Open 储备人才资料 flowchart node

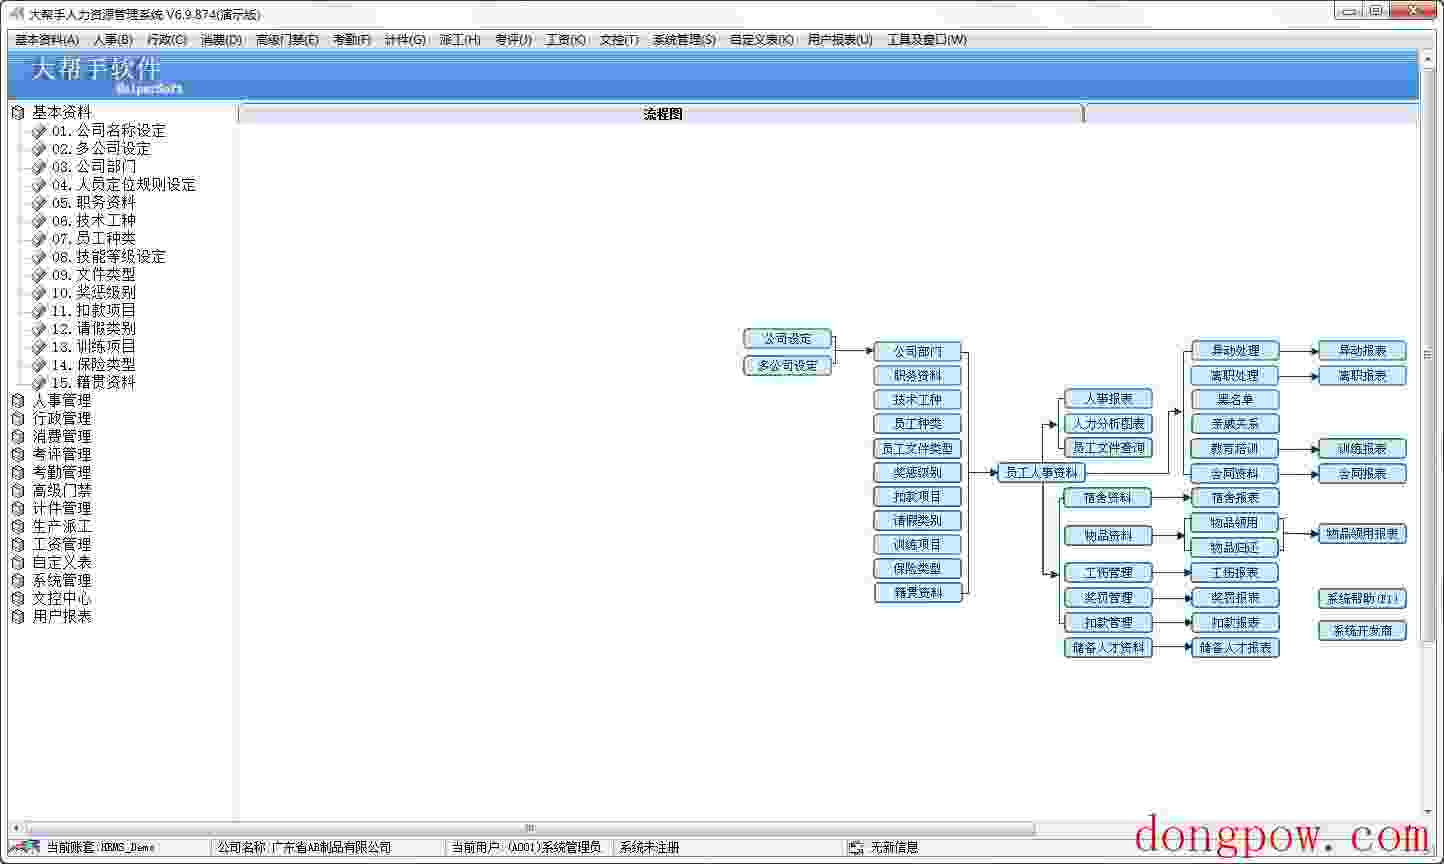(1108, 648)
